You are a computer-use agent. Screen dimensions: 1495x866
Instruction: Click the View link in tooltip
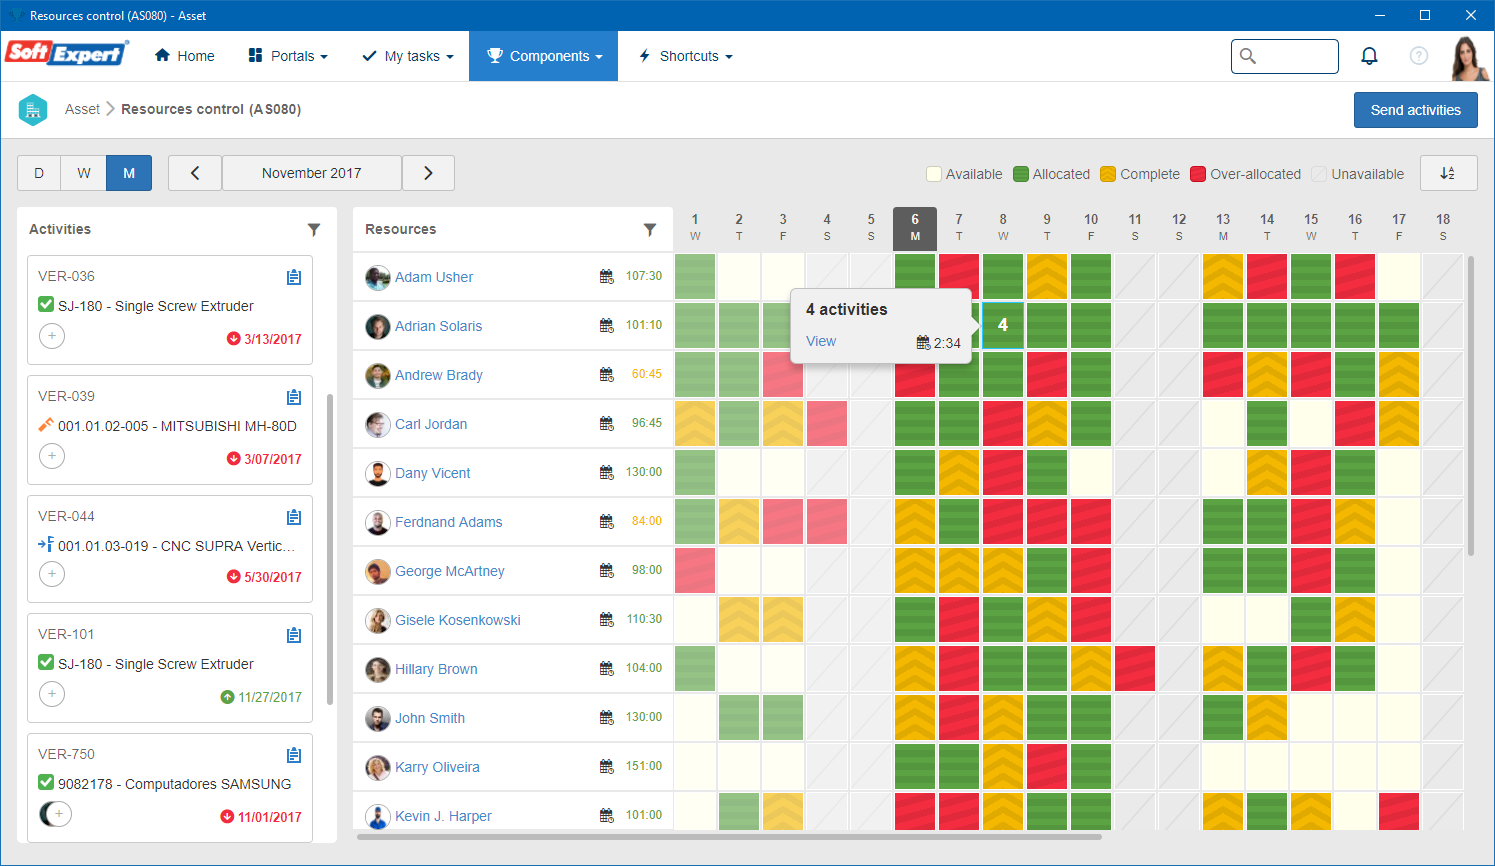pos(821,341)
